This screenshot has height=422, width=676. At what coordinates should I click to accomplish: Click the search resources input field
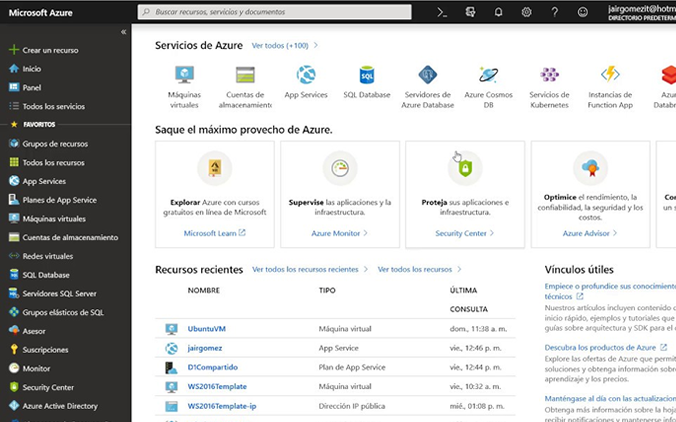(275, 12)
